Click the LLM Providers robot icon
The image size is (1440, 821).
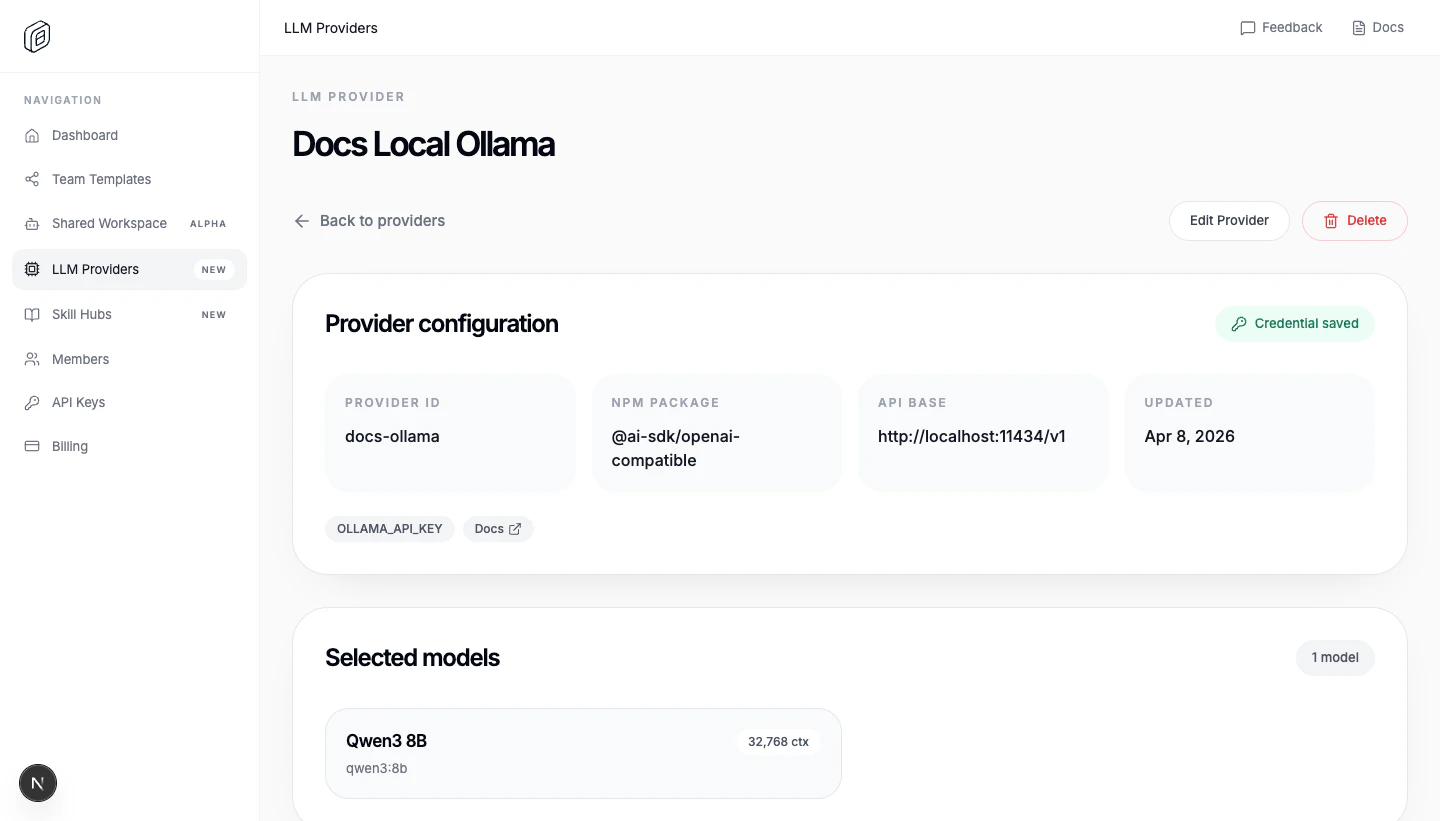pyautogui.click(x=31, y=269)
